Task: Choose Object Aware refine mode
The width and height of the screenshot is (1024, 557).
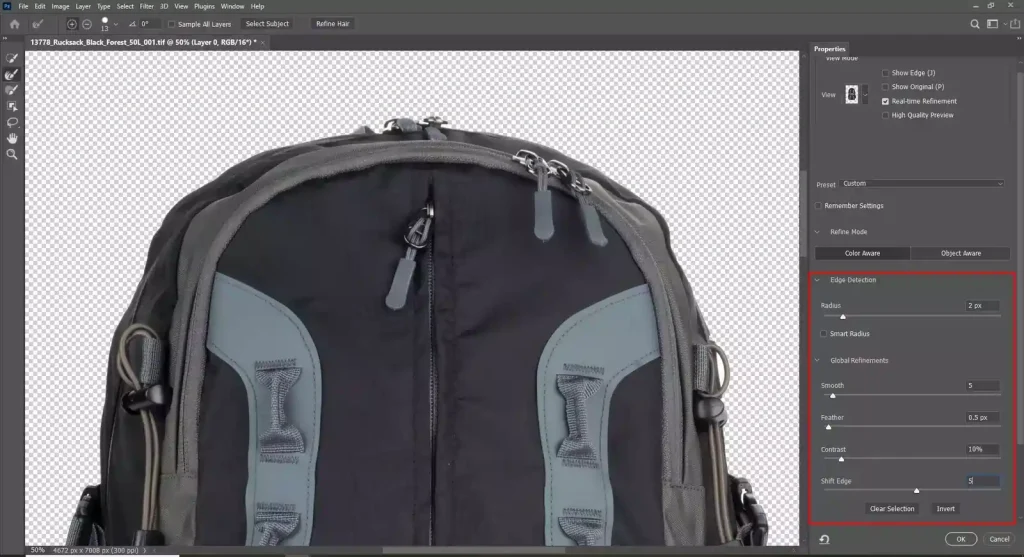Action: pyautogui.click(x=961, y=253)
